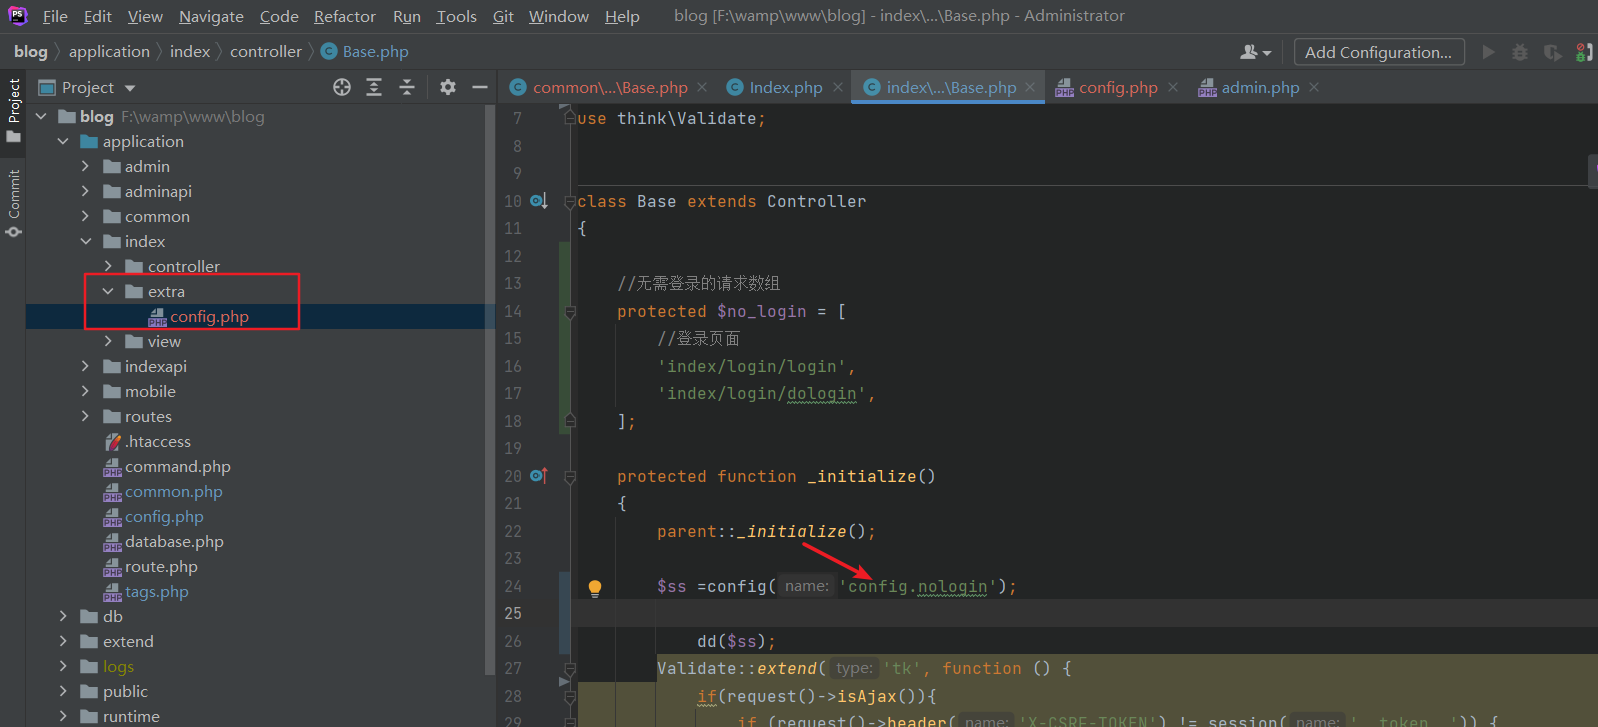Screen dimensions: 1598x727
Task: Click the Project panel vertical scrollbar
Action: tap(490, 390)
